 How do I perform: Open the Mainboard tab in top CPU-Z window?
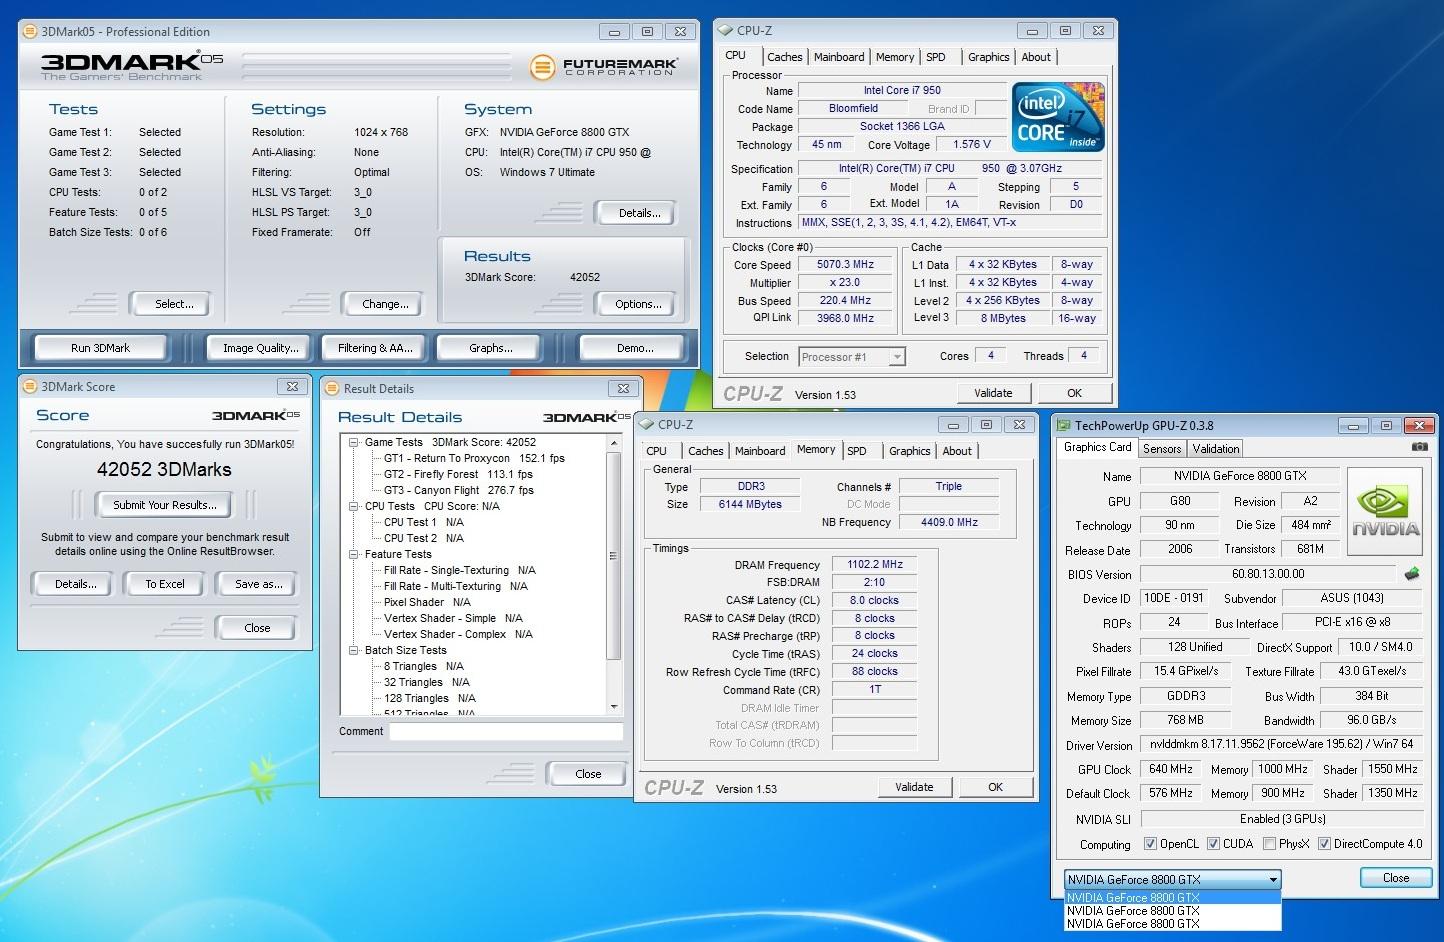point(839,57)
